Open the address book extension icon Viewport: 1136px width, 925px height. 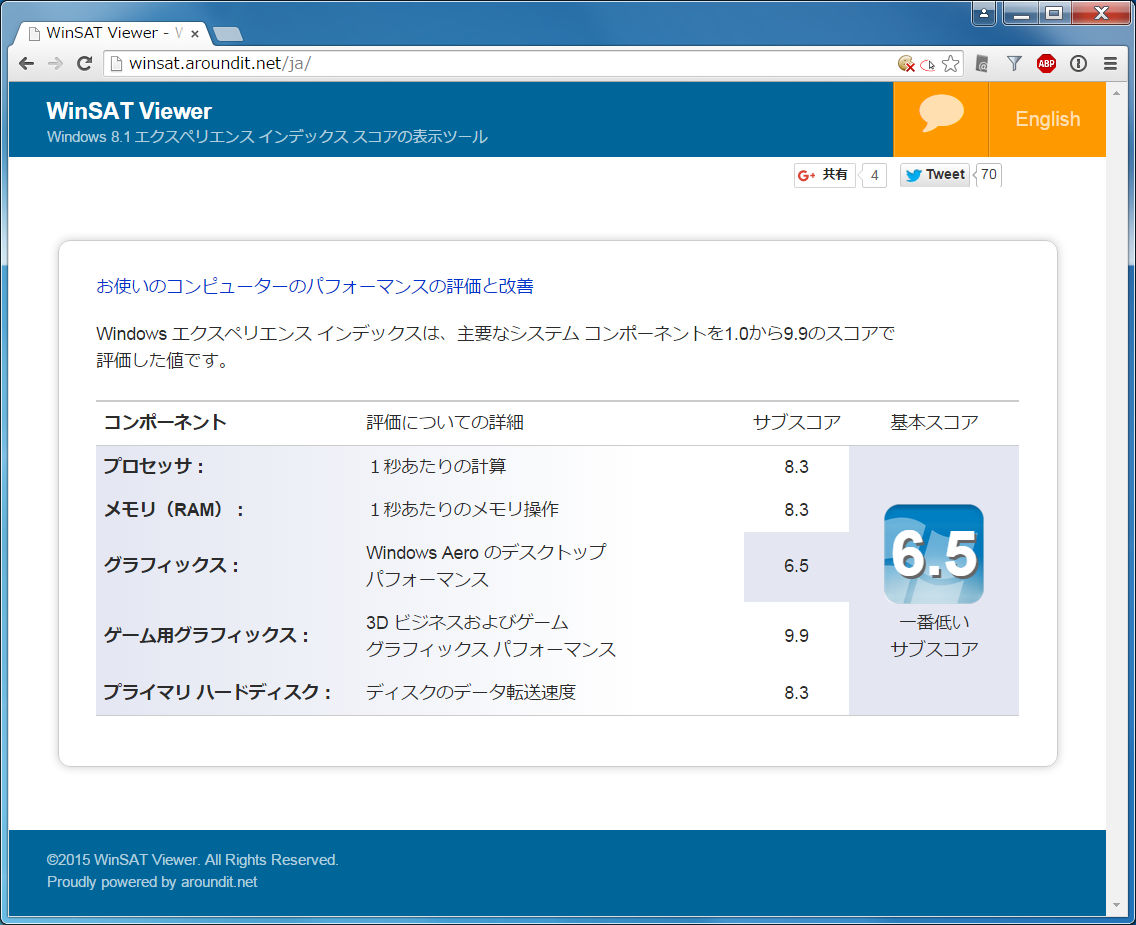pyautogui.click(x=982, y=64)
